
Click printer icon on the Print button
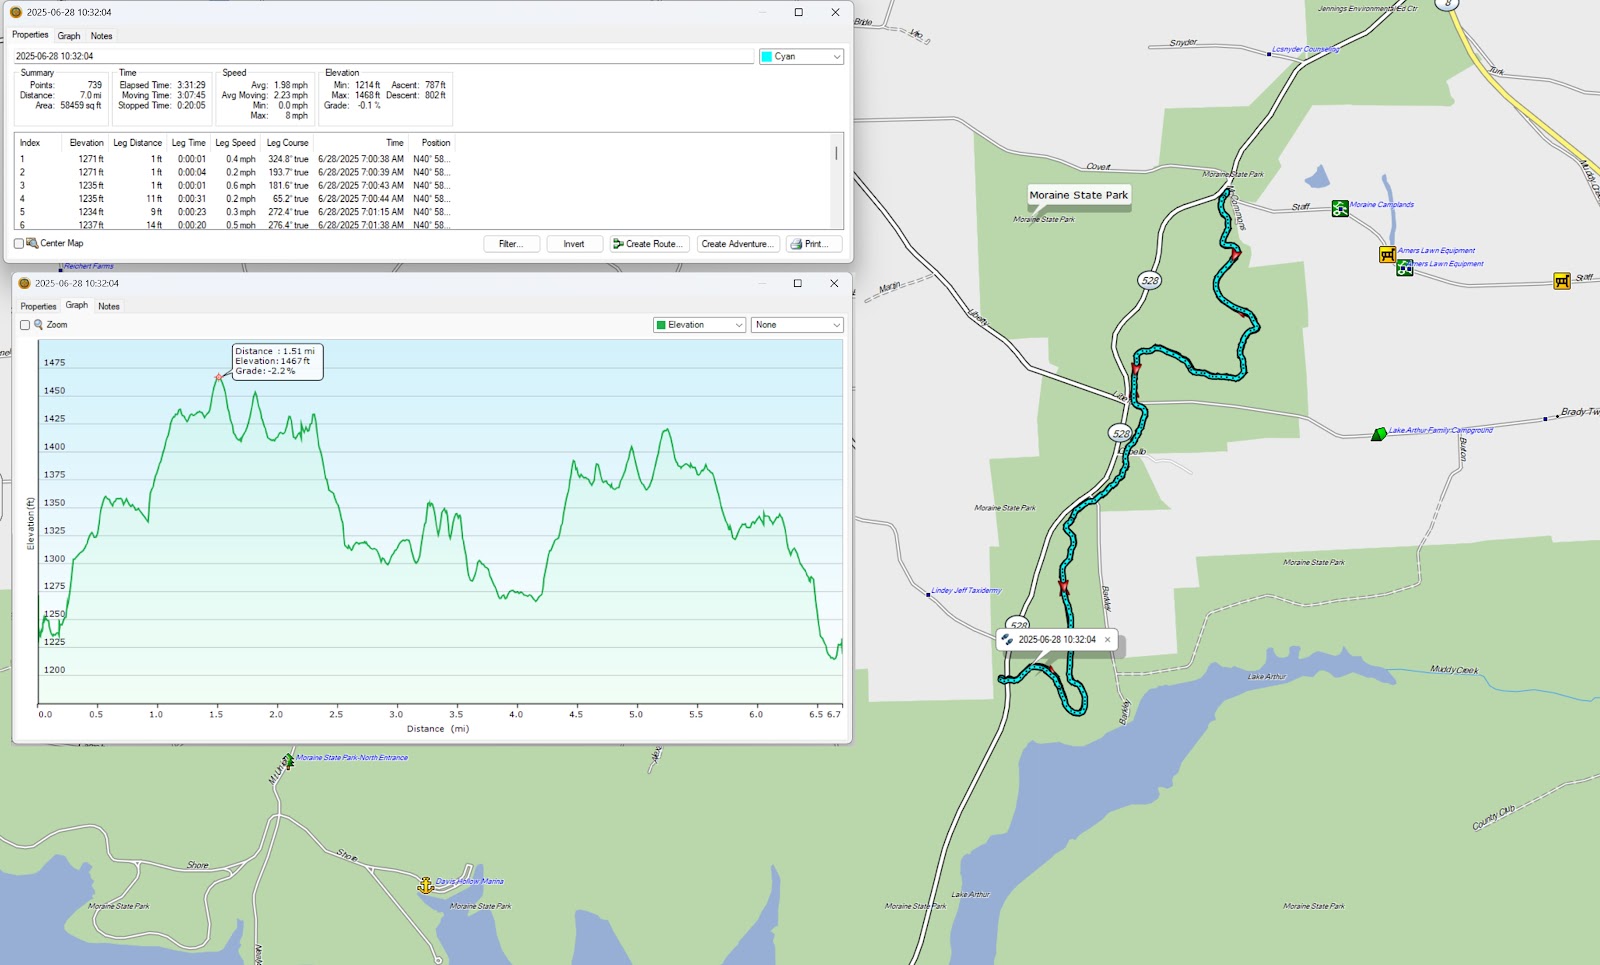(x=796, y=244)
